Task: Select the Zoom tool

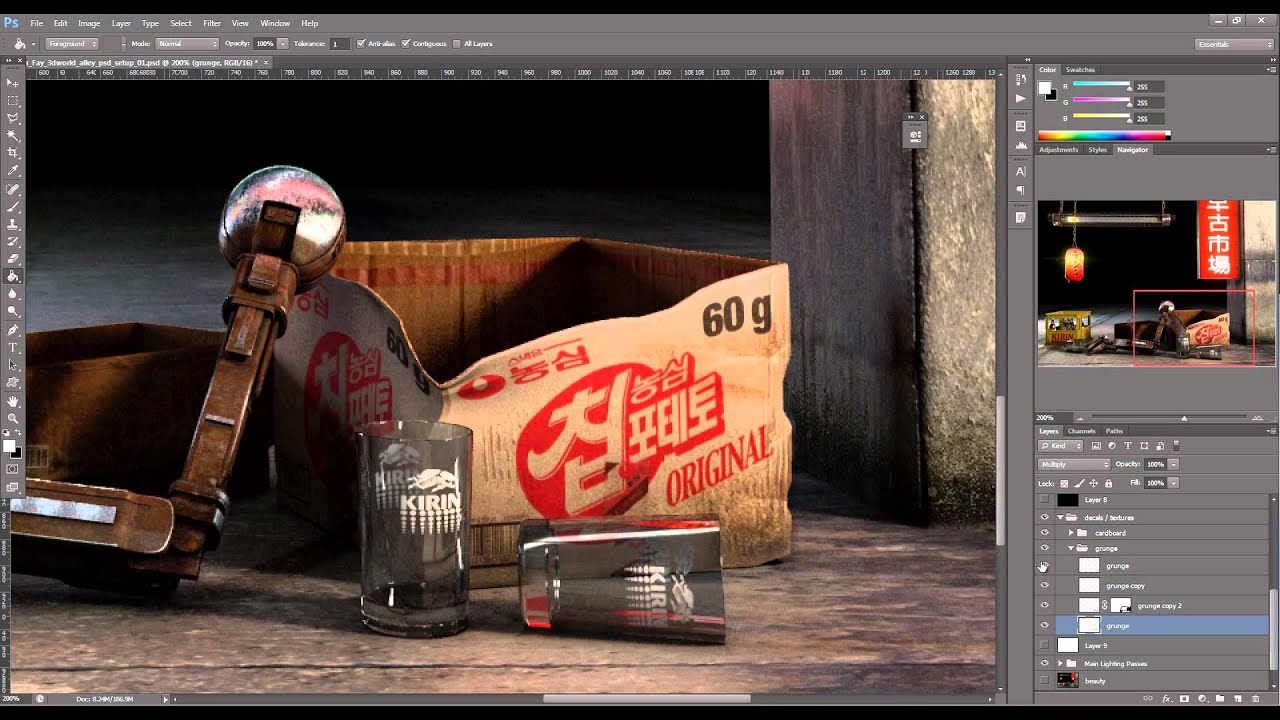Action: [x=13, y=418]
